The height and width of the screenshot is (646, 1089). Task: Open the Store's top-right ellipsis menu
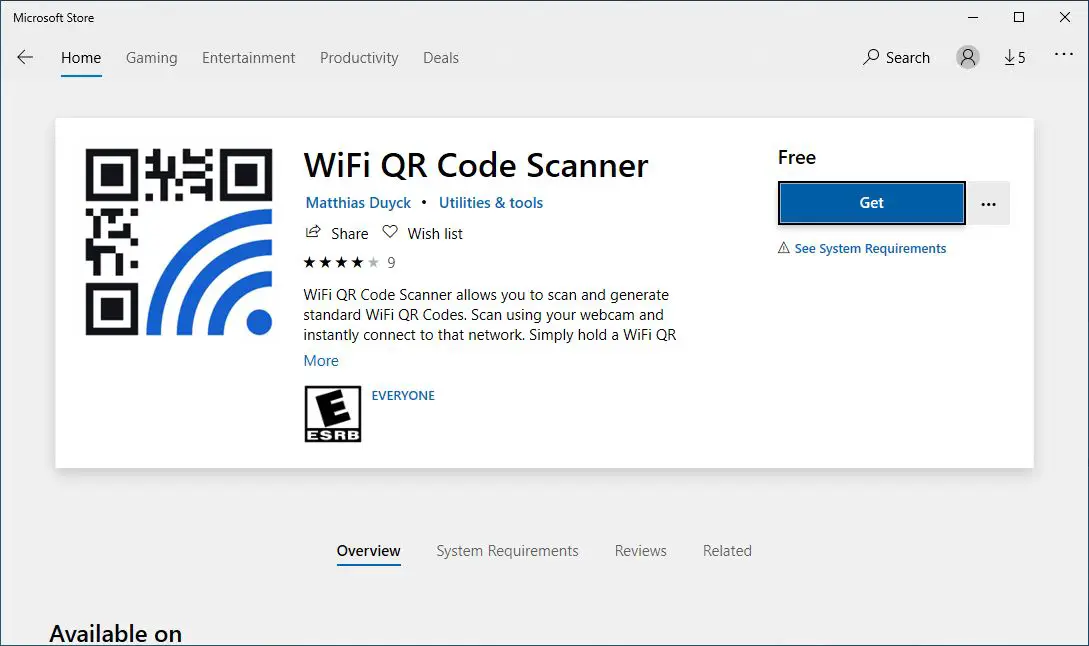(1063, 56)
